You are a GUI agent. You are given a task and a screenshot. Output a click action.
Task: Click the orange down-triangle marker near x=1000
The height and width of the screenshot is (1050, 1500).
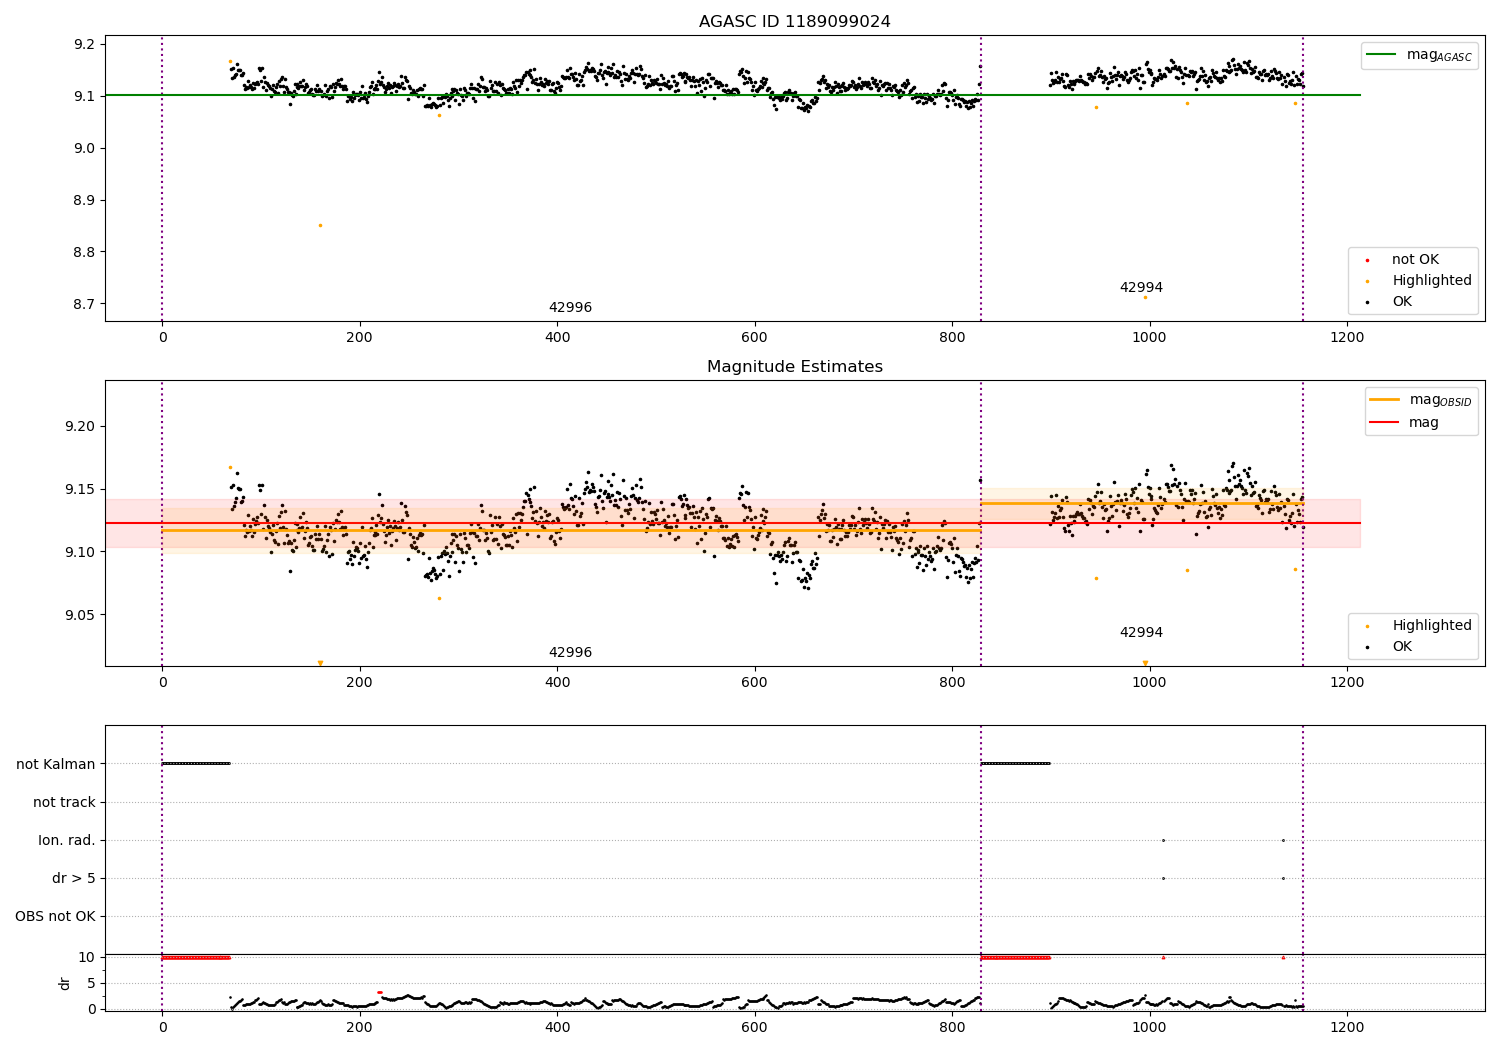pos(1145,663)
